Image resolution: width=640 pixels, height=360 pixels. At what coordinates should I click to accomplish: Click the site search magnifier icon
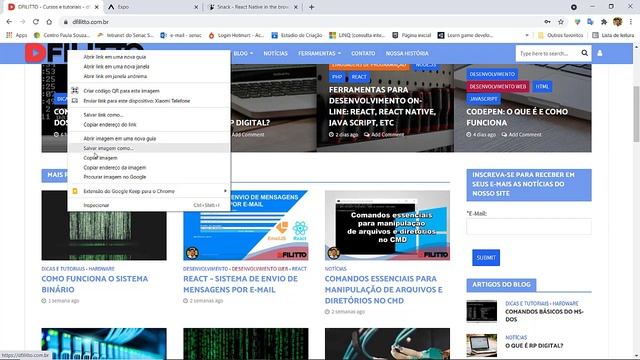[584, 53]
